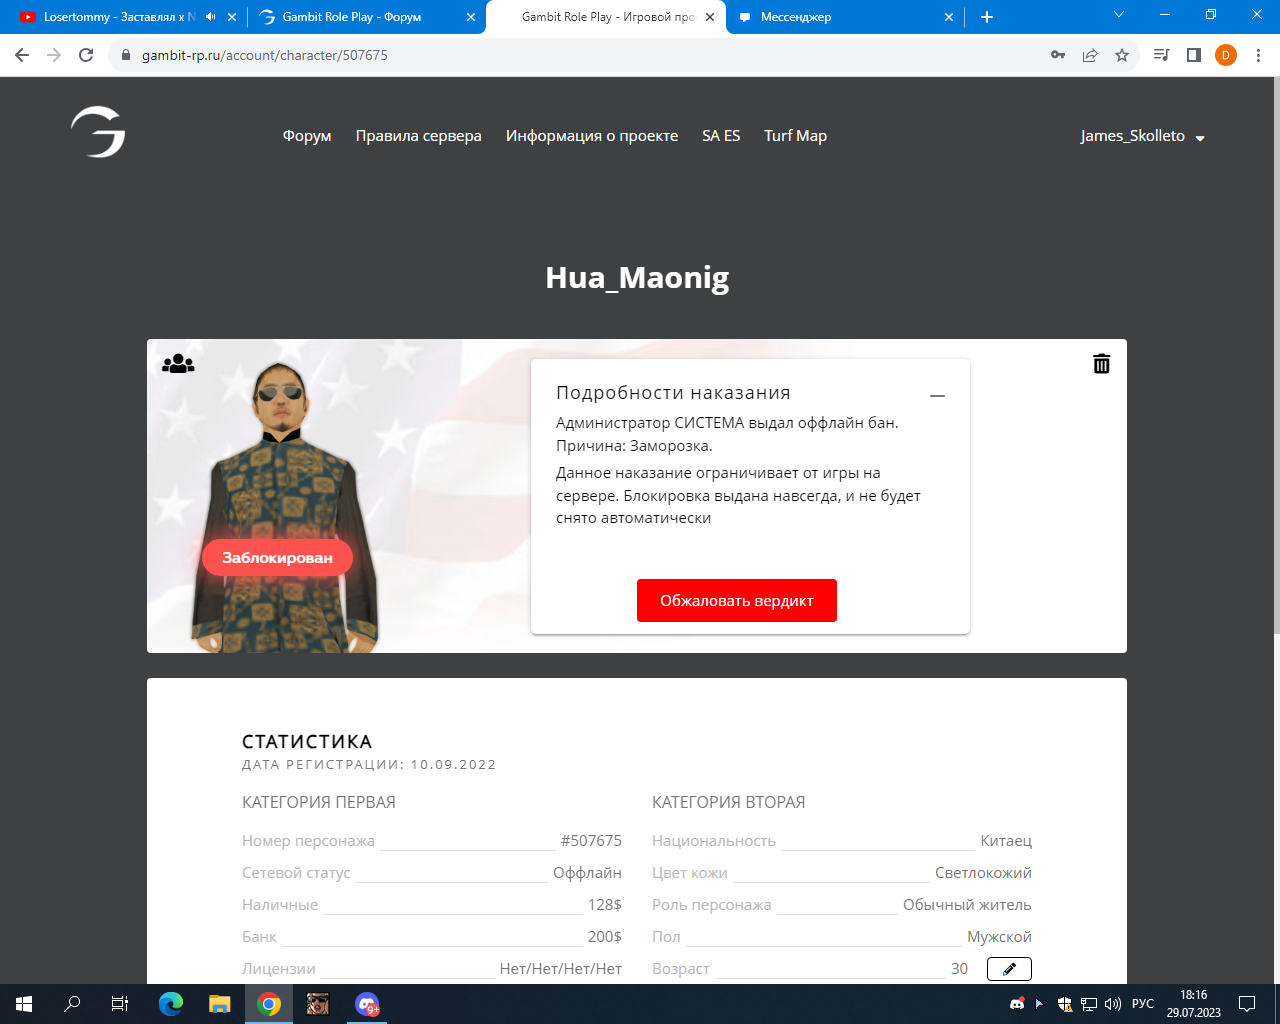
Task: Open the tab search dropdown chevron
Action: pos(1119,15)
